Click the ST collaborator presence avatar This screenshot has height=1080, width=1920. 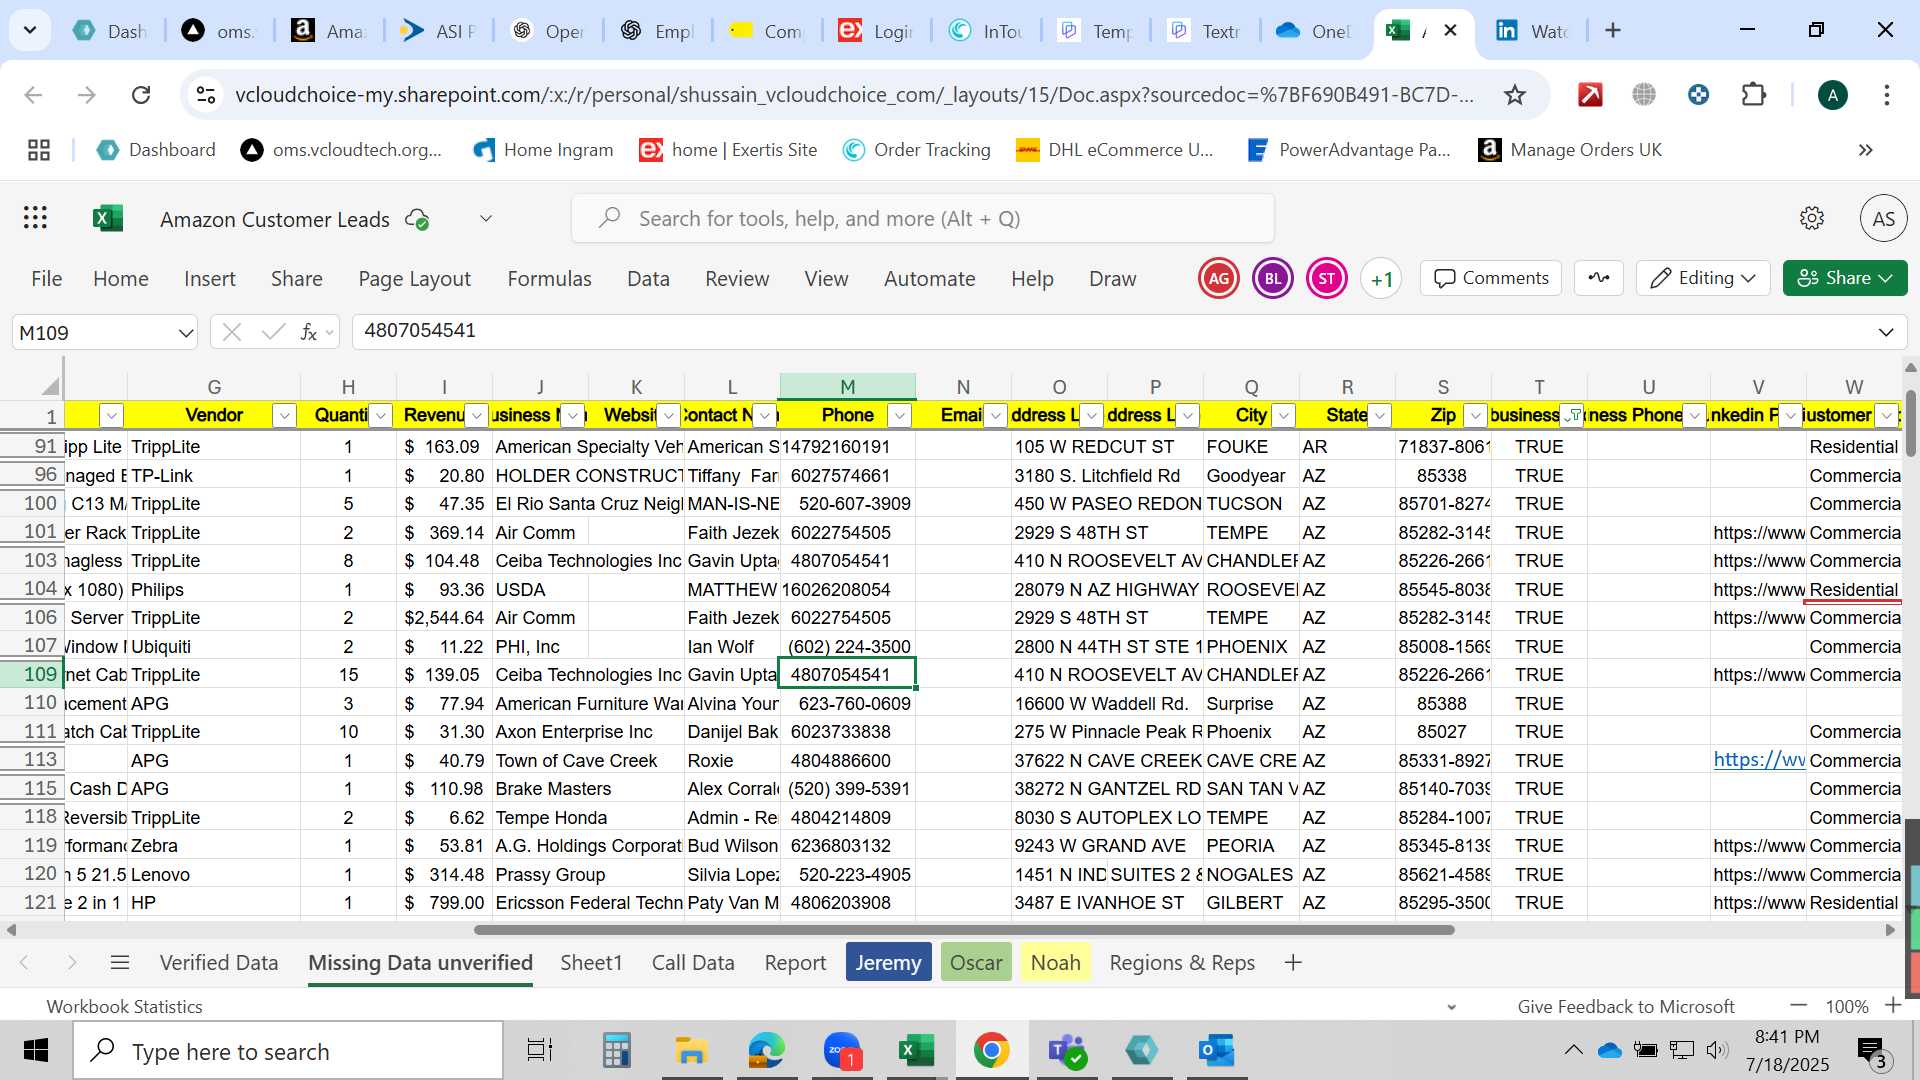coord(1327,279)
